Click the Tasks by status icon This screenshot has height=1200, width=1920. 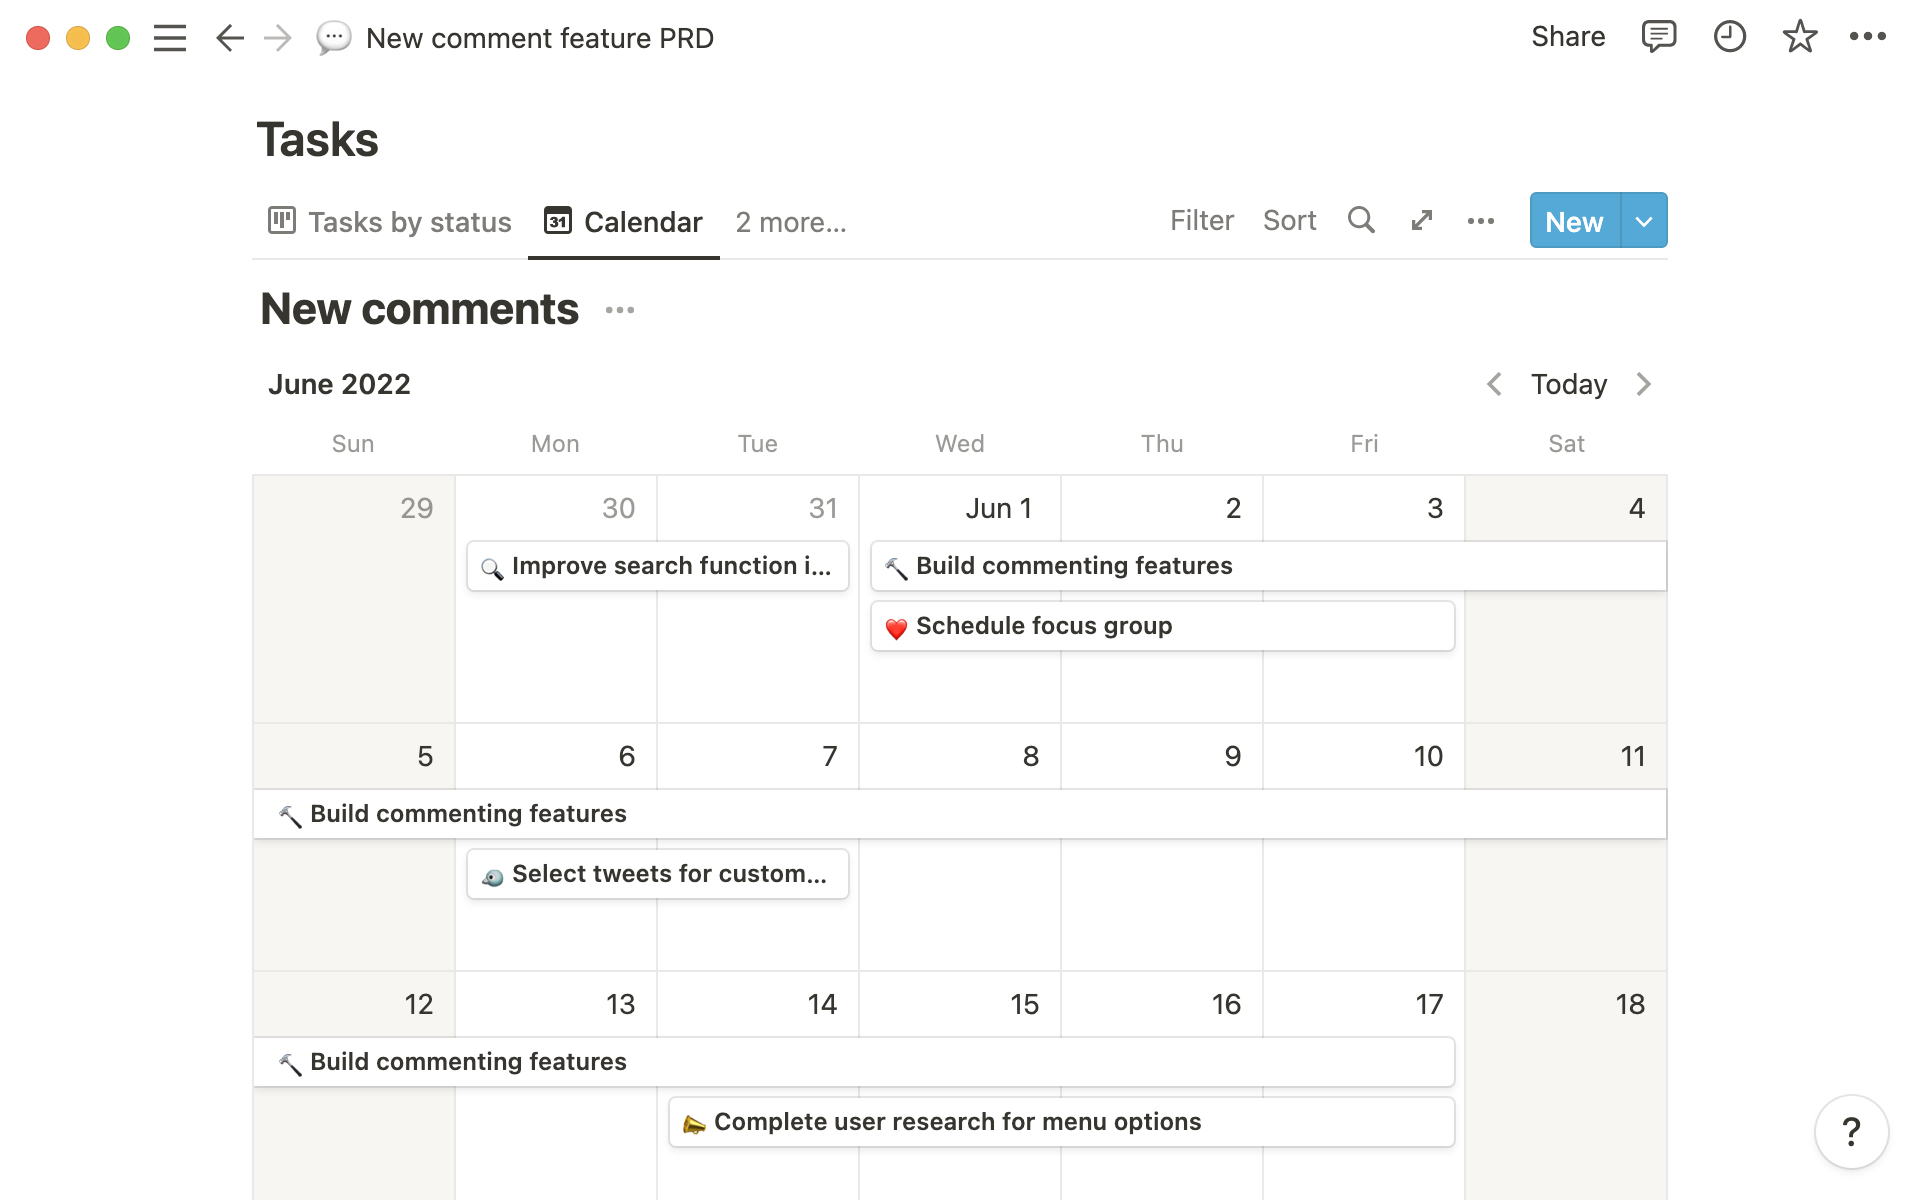click(x=281, y=221)
